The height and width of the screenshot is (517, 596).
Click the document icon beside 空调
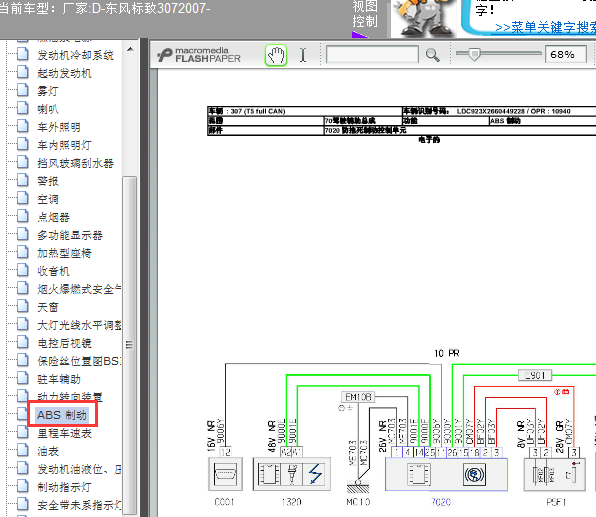pos(23,198)
